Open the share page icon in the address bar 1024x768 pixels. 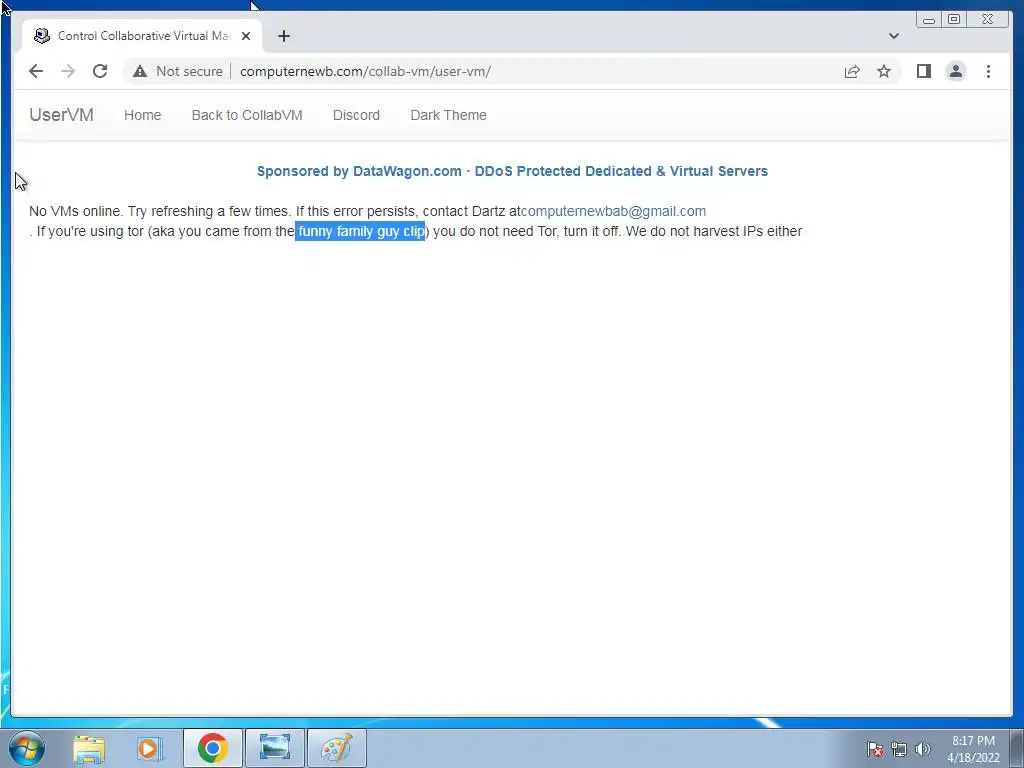point(852,71)
